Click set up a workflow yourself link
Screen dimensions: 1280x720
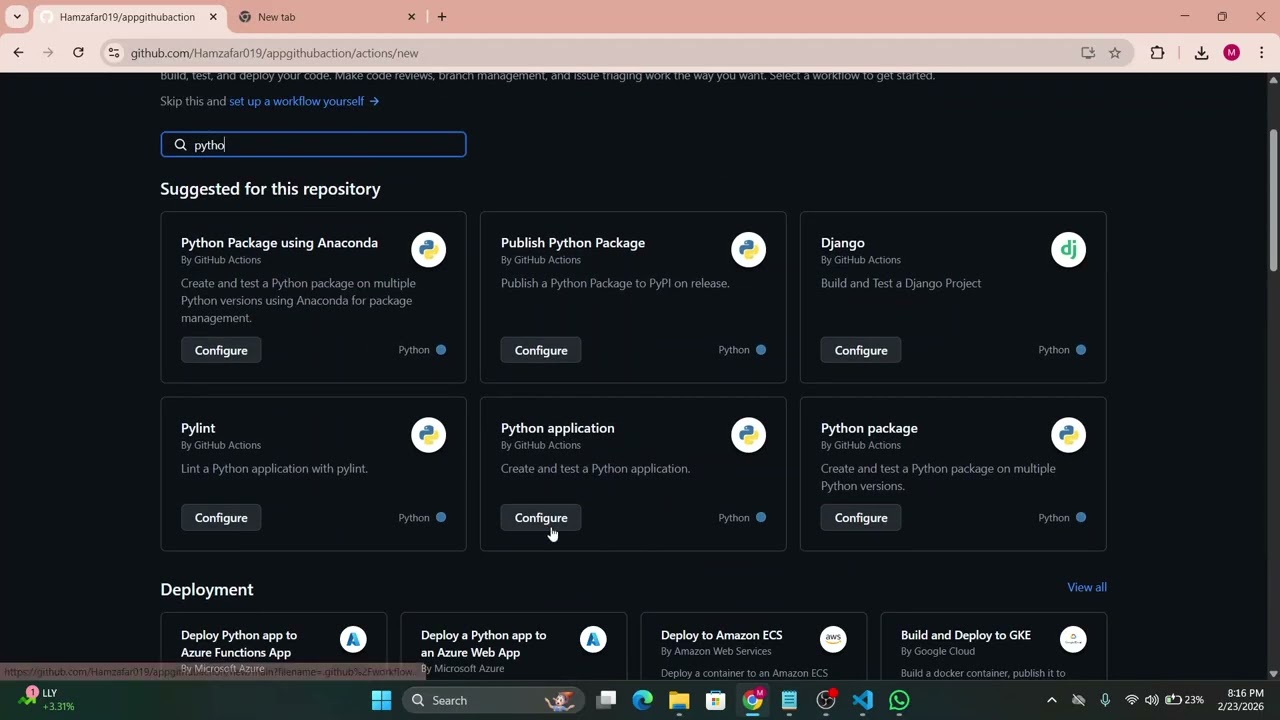point(304,101)
